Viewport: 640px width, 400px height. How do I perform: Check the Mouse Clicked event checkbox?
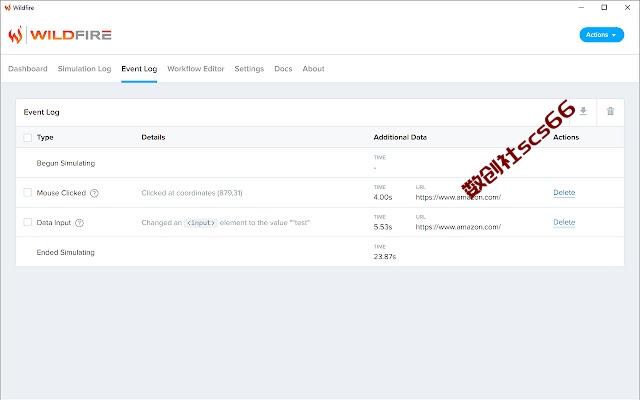[27, 192]
